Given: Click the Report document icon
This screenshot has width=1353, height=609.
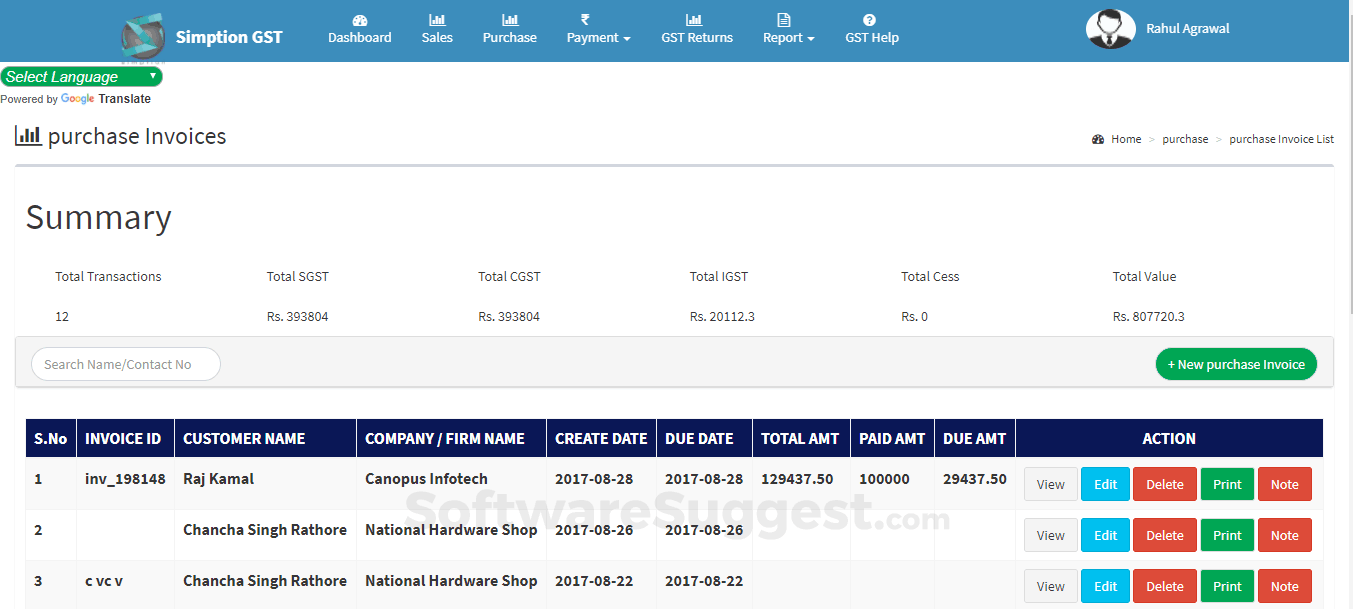Looking at the screenshot, I should (x=783, y=19).
